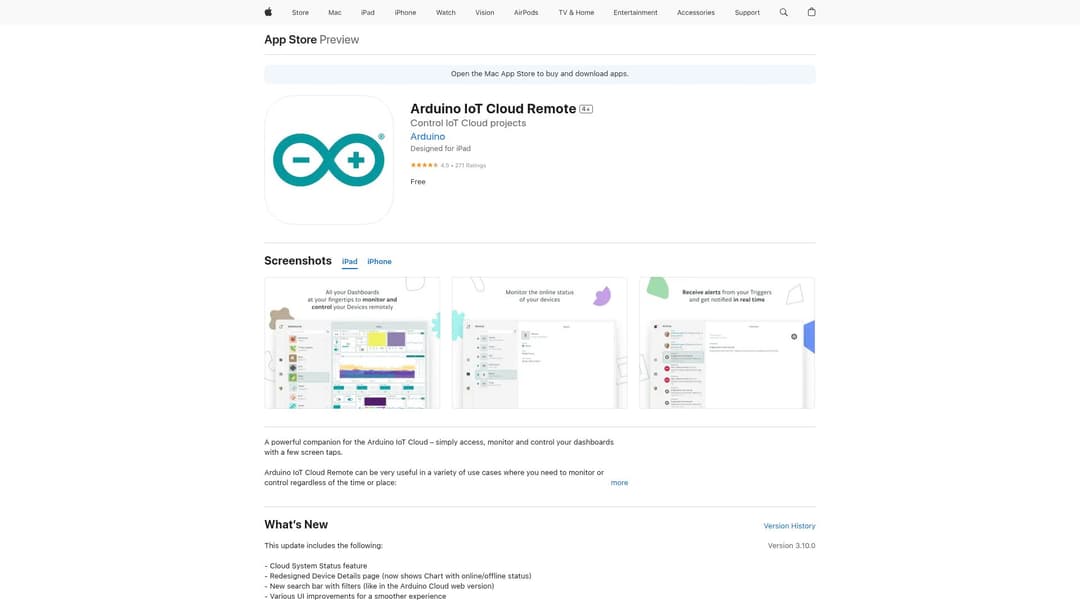Open the AirPods menu
Image resolution: width=1080 pixels, height=608 pixels.
(x=526, y=12)
